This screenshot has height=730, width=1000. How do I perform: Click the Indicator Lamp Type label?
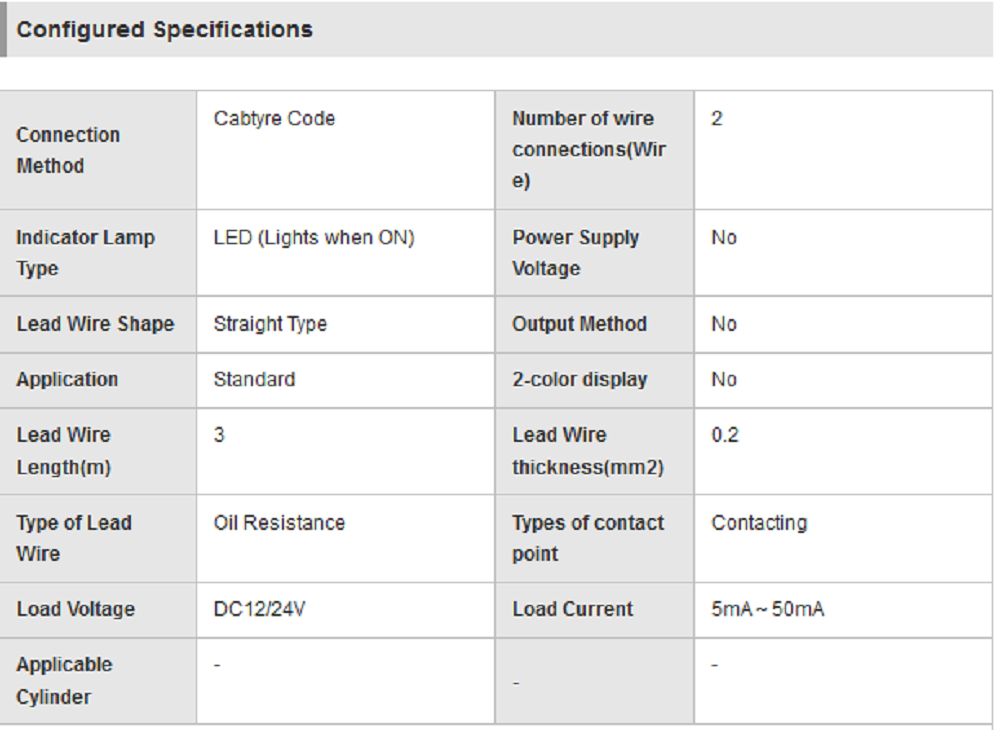coord(85,253)
